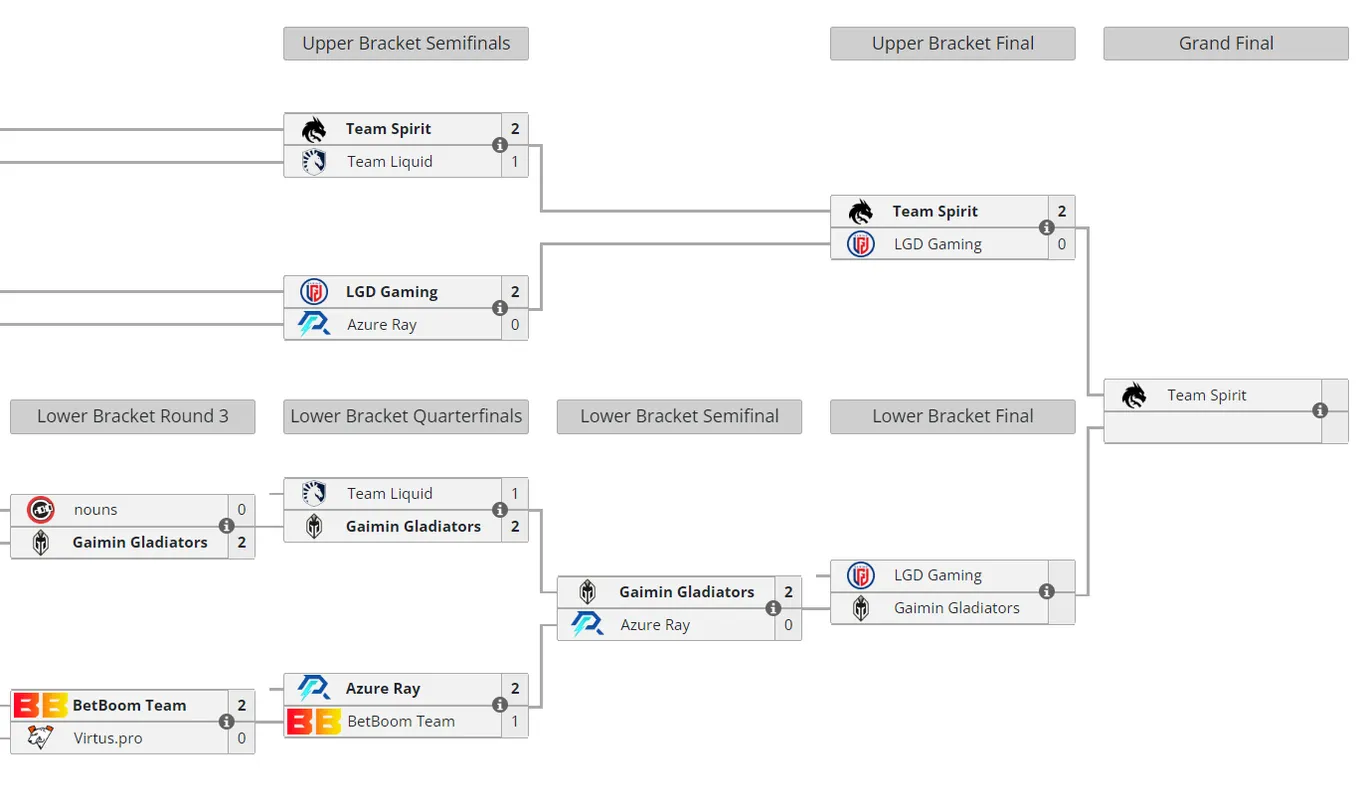
Task: Open Lower Bracket Final match info icon
Action: [1047, 591]
